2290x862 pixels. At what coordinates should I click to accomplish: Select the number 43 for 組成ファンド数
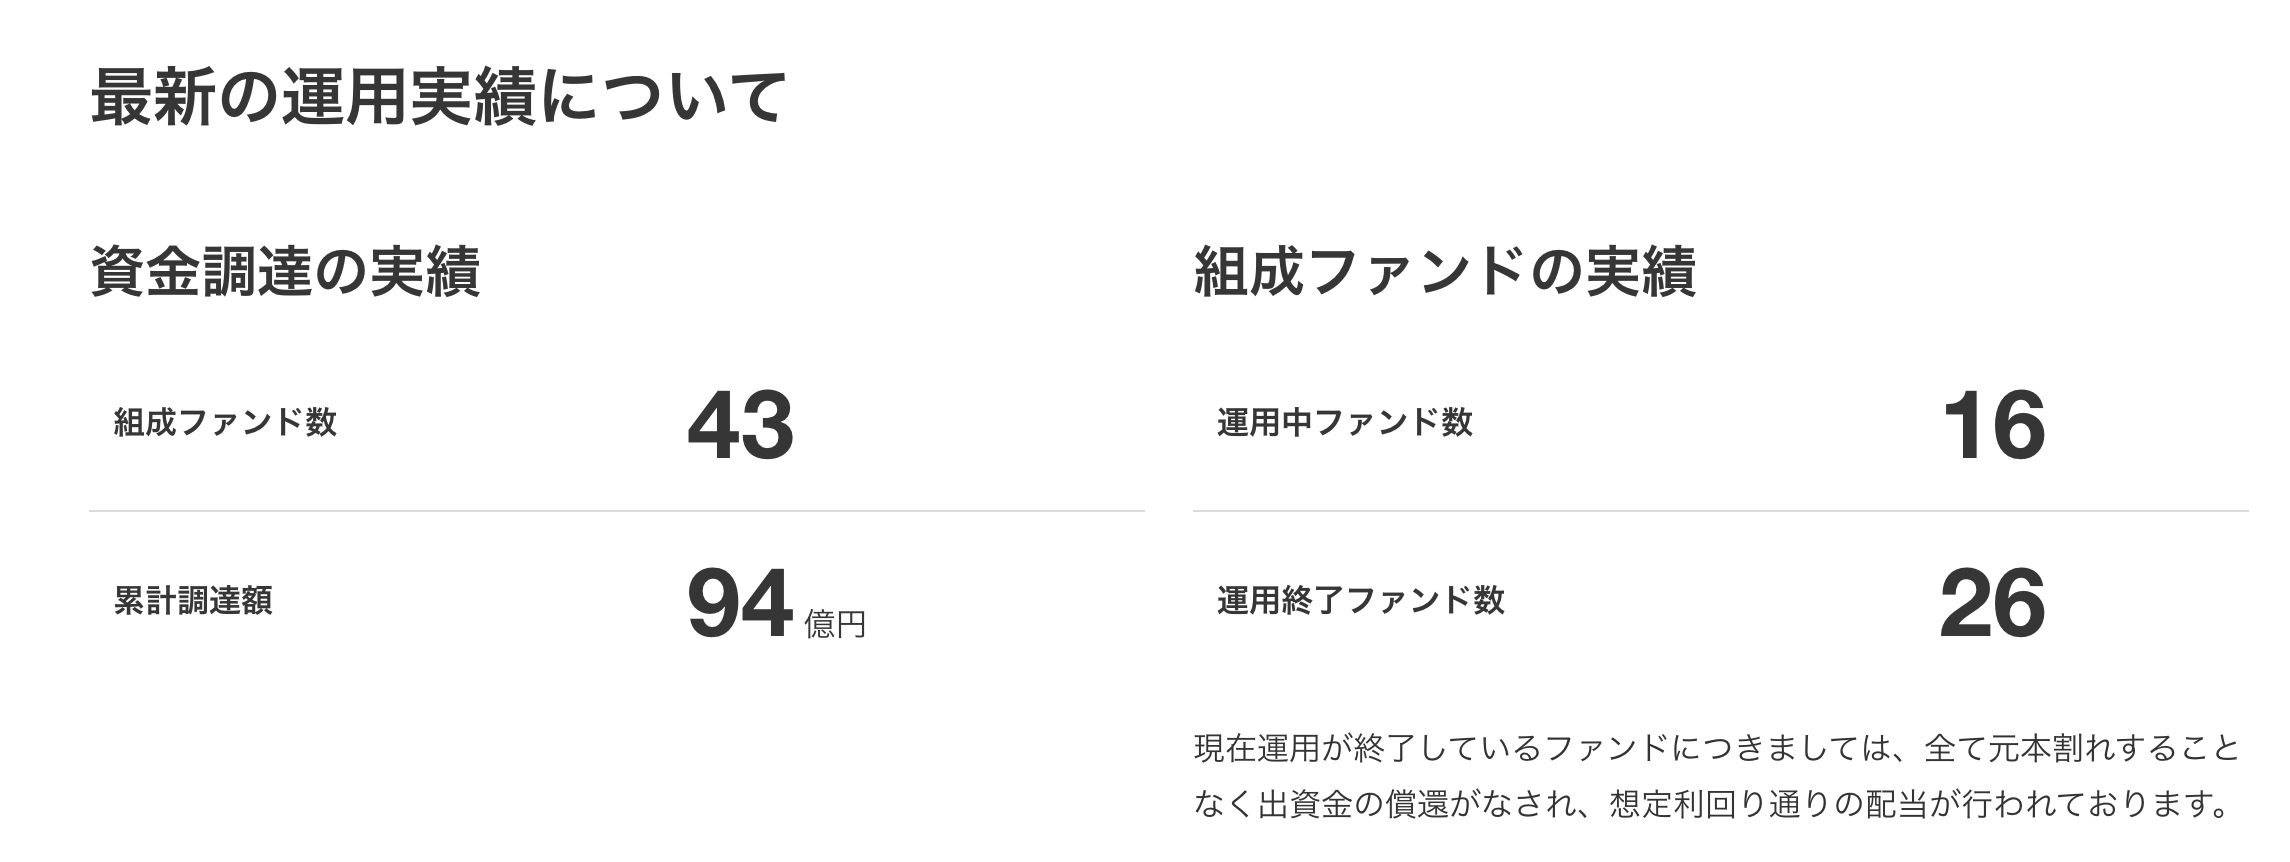pos(740,426)
